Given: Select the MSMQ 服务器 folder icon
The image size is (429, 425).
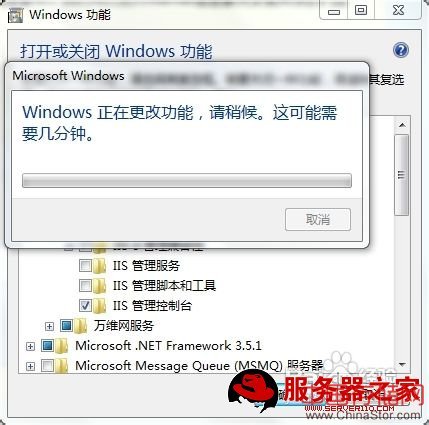Looking at the screenshot, I should click(61, 366).
